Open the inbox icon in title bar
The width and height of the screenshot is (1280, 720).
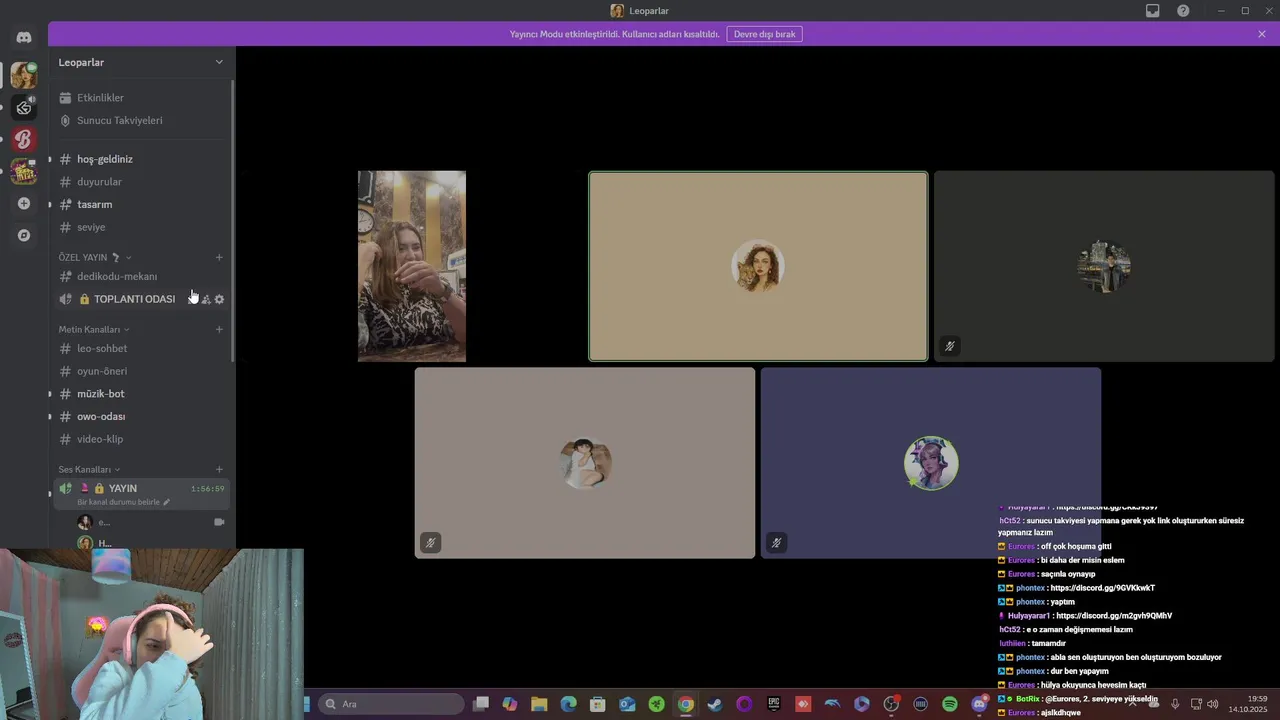coord(1153,11)
